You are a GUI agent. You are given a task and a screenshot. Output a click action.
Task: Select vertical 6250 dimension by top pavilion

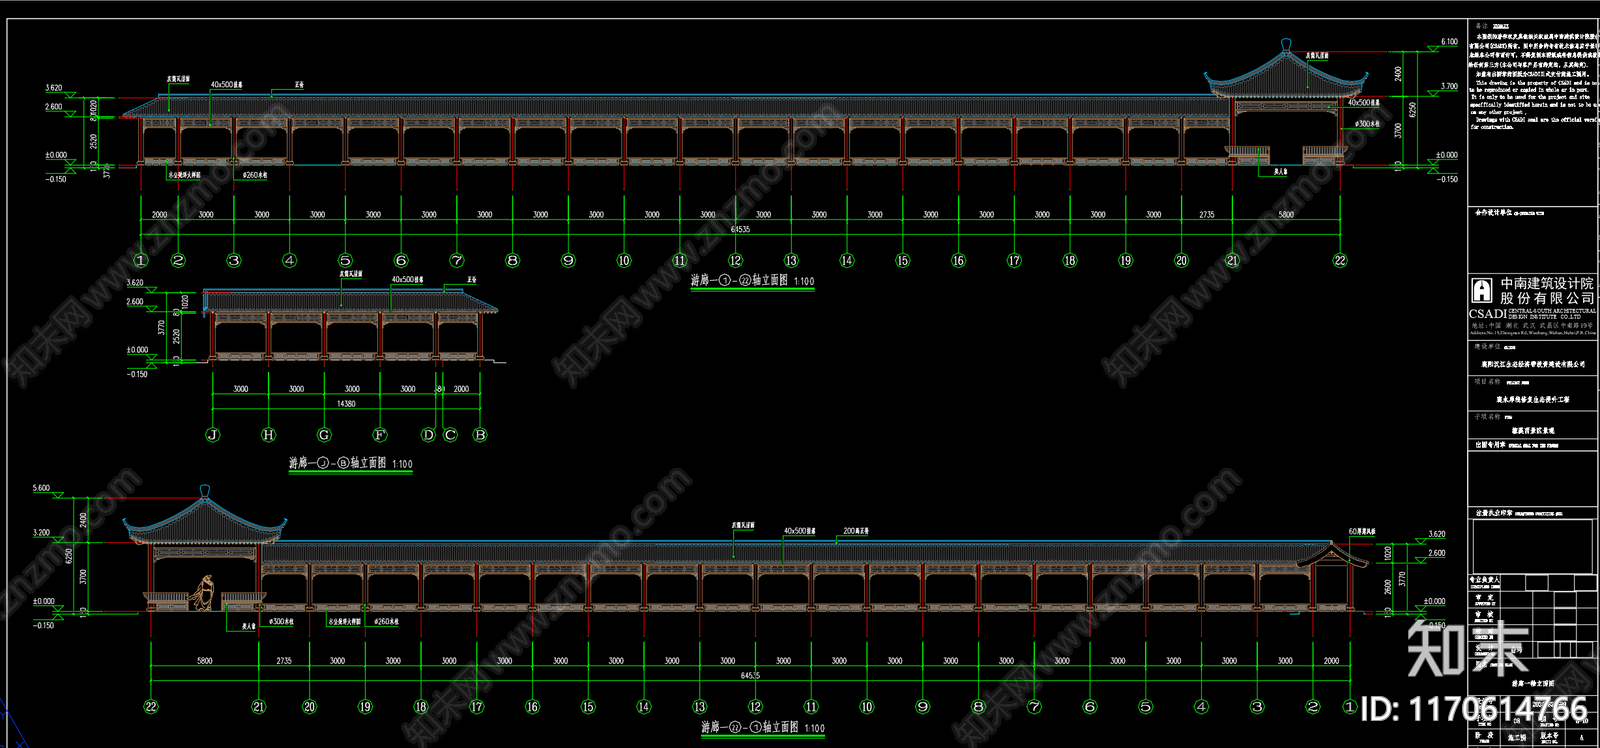point(1412,108)
